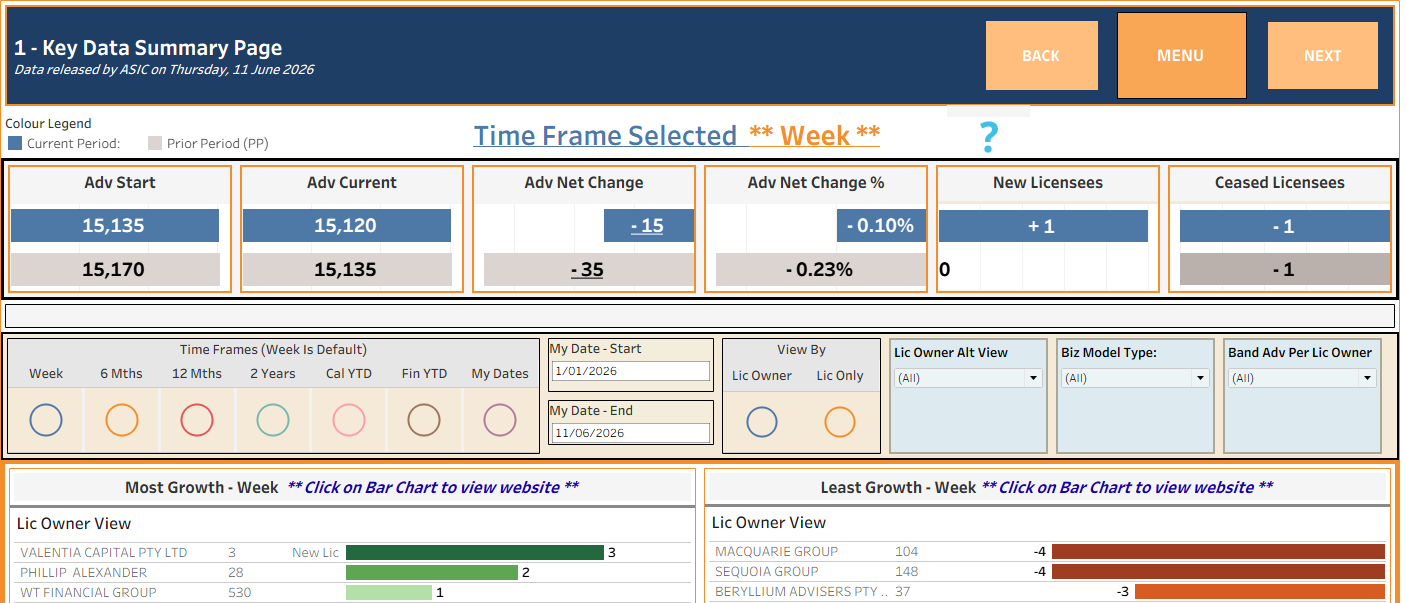The height and width of the screenshot is (603, 1406).
Task: Choose the Lic Only view circle
Action: tap(840, 422)
